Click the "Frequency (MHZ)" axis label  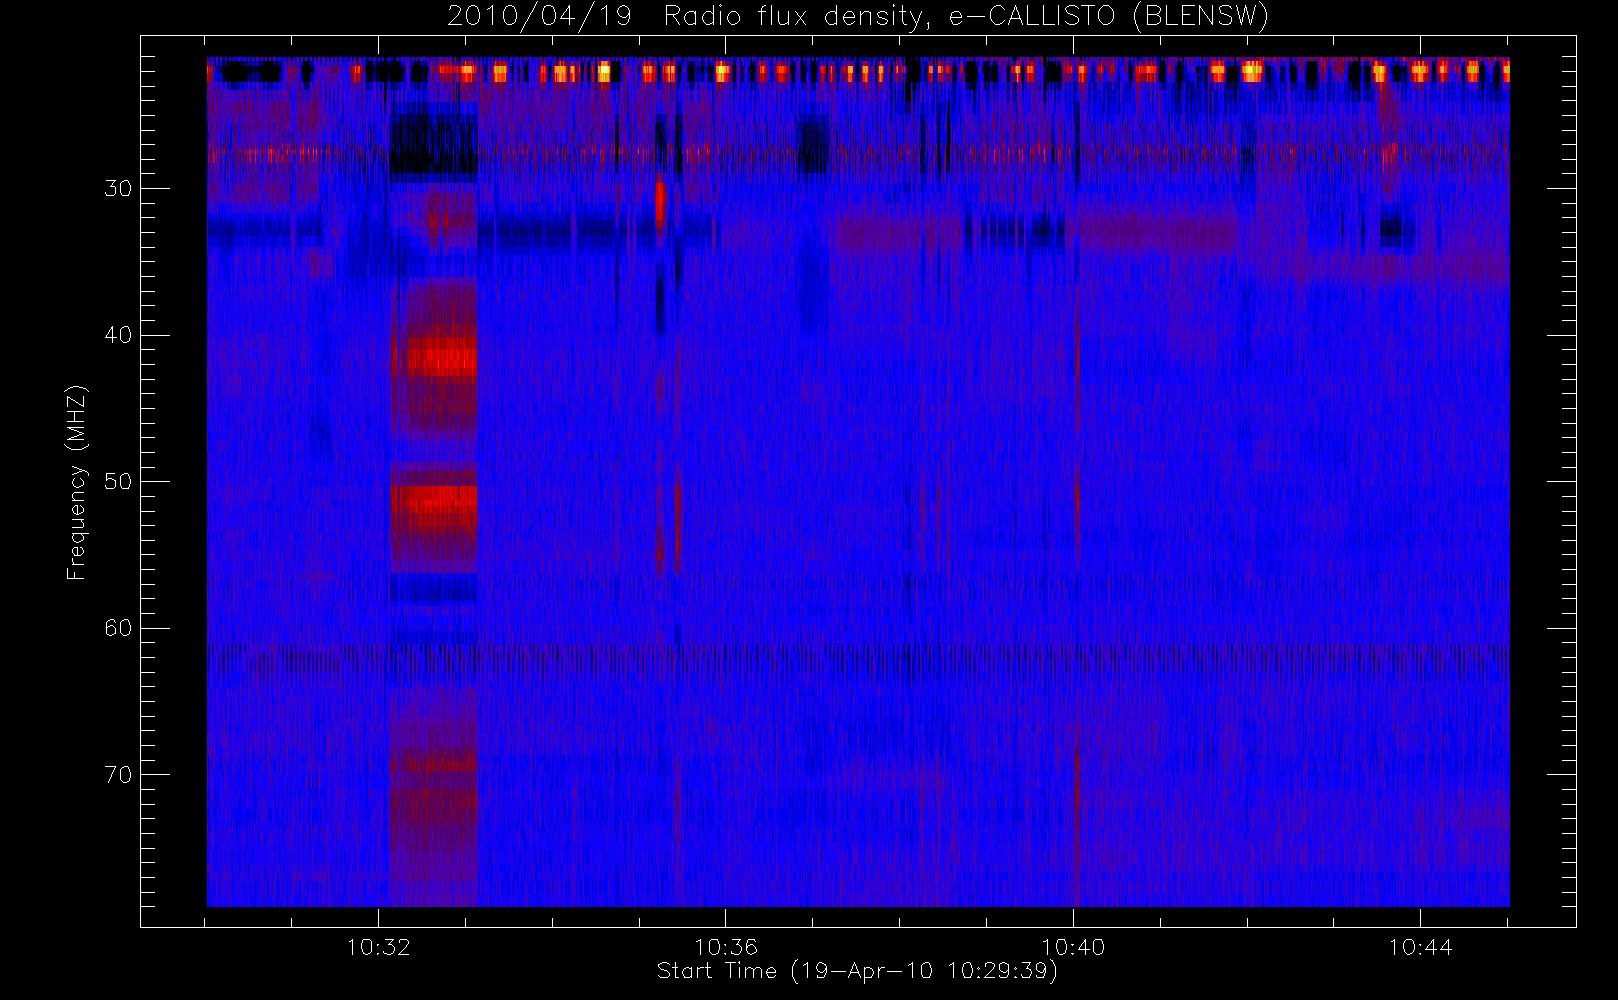coord(77,482)
